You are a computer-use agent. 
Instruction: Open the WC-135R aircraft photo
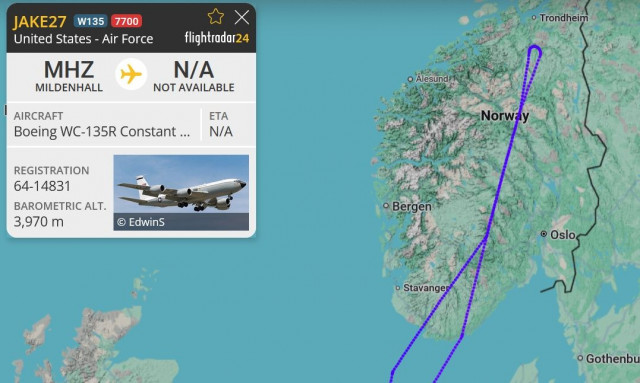coord(181,192)
